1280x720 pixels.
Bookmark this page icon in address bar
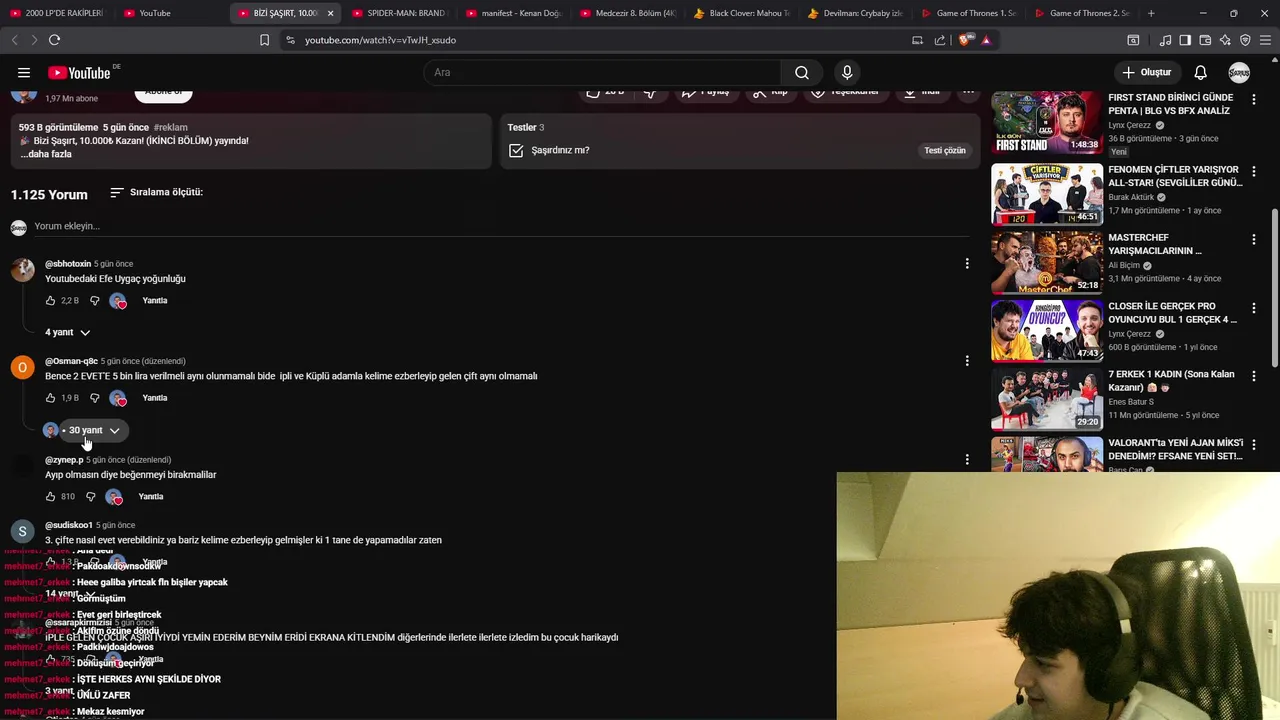click(x=264, y=40)
